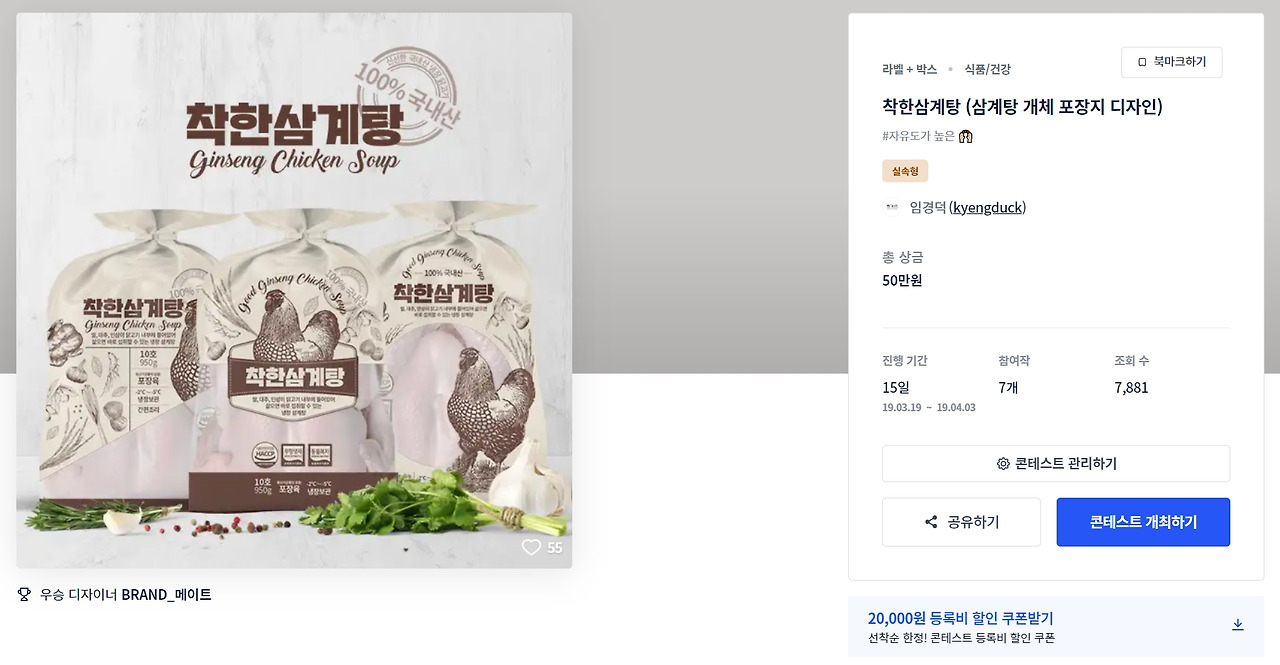Click designer avatar next to 임경덕
The height and width of the screenshot is (665, 1280).
pyautogui.click(x=891, y=208)
